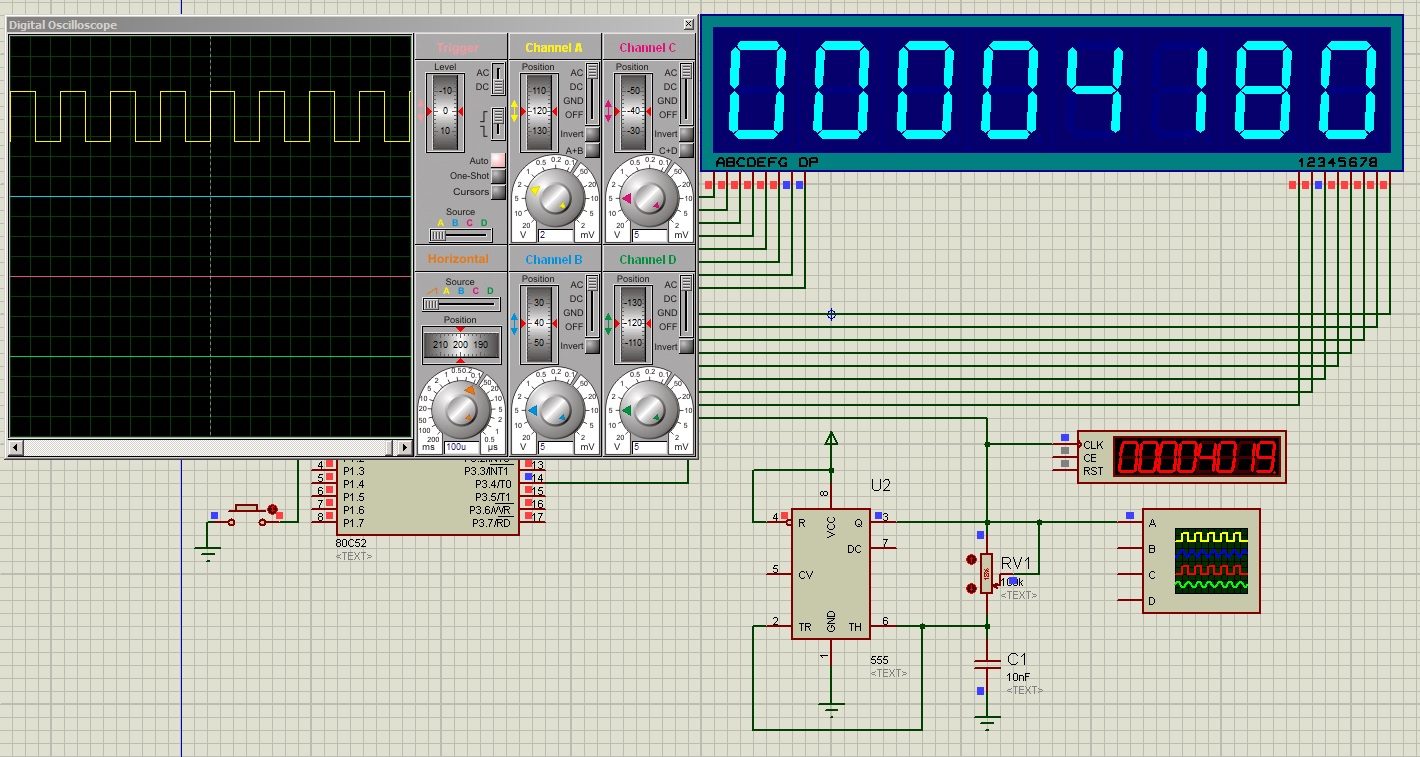Click Channel C volts-per-division knob
The height and width of the screenshot is (757, 1420).
pos(649,199)
